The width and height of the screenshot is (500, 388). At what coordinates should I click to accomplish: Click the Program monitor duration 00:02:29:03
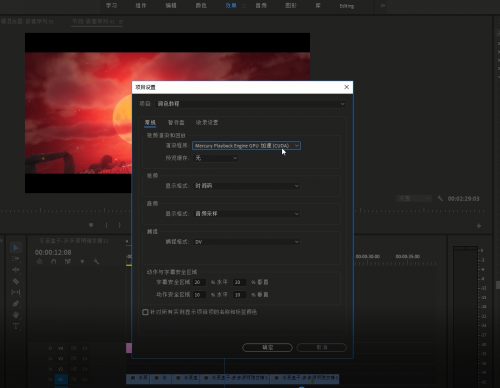point(463,199)
